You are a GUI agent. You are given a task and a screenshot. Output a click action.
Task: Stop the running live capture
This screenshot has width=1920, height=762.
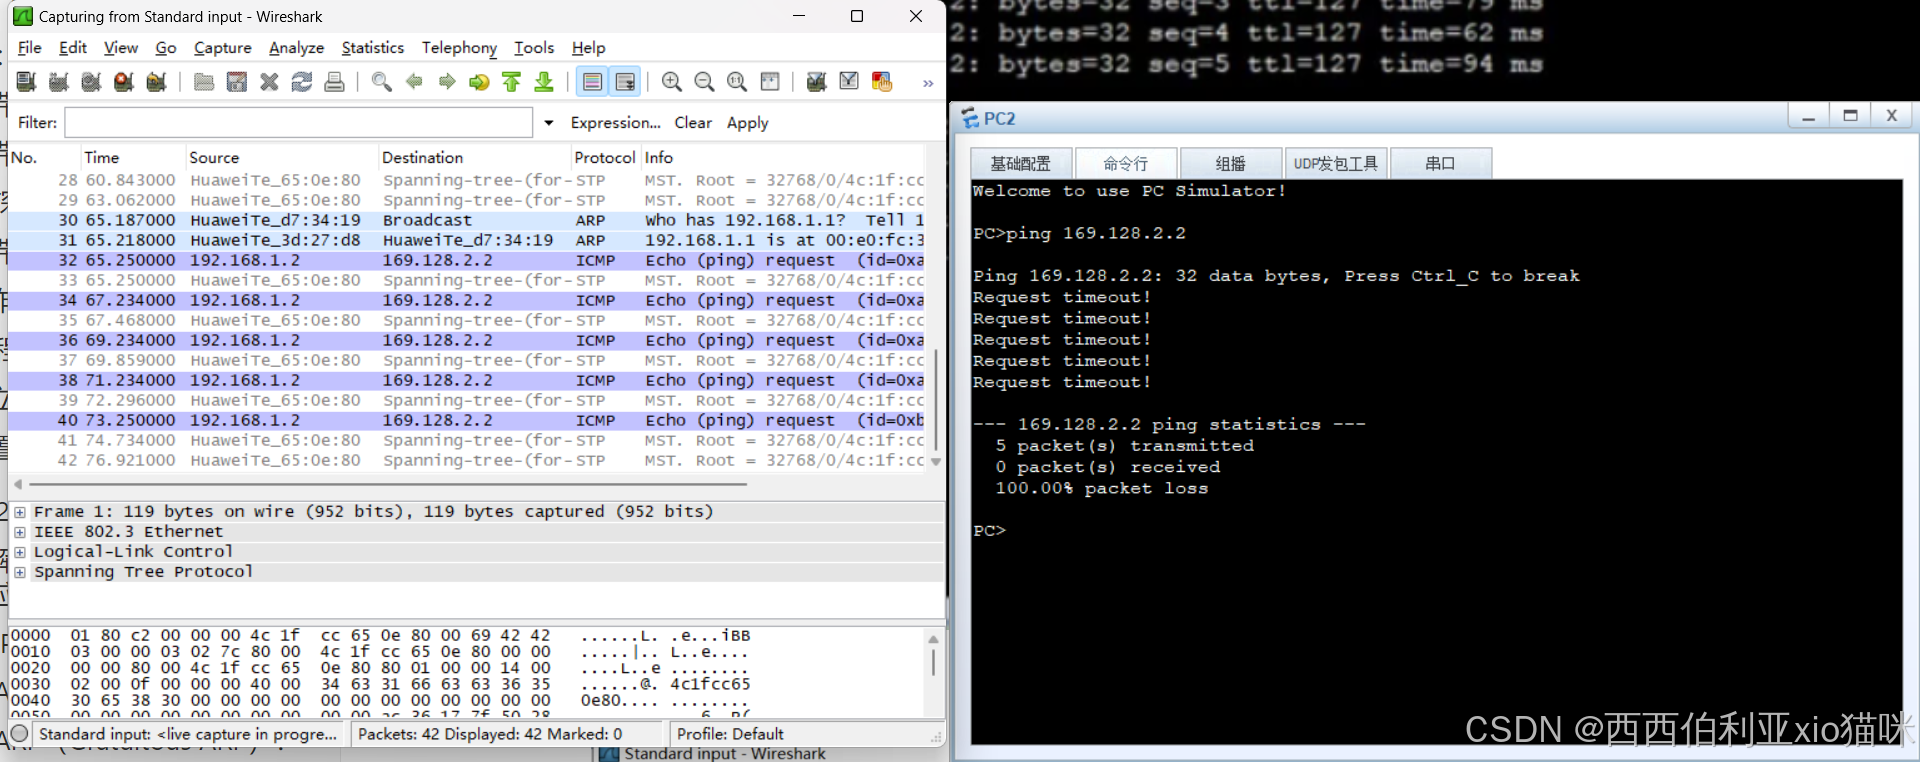pos(124,82)
